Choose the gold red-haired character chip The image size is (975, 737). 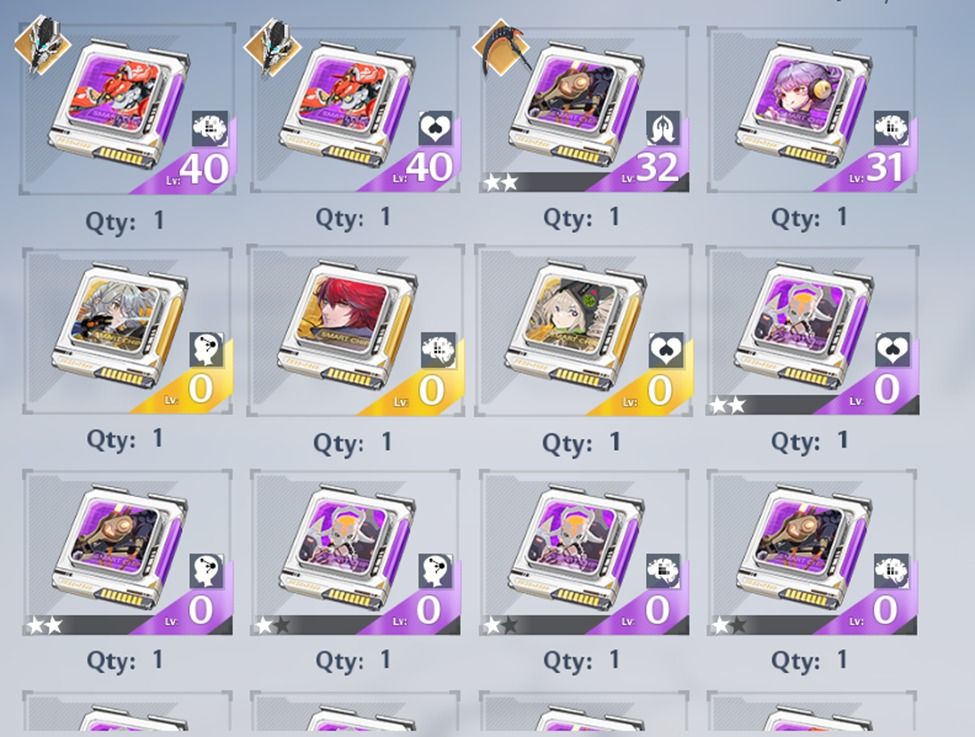coord(355,331)
